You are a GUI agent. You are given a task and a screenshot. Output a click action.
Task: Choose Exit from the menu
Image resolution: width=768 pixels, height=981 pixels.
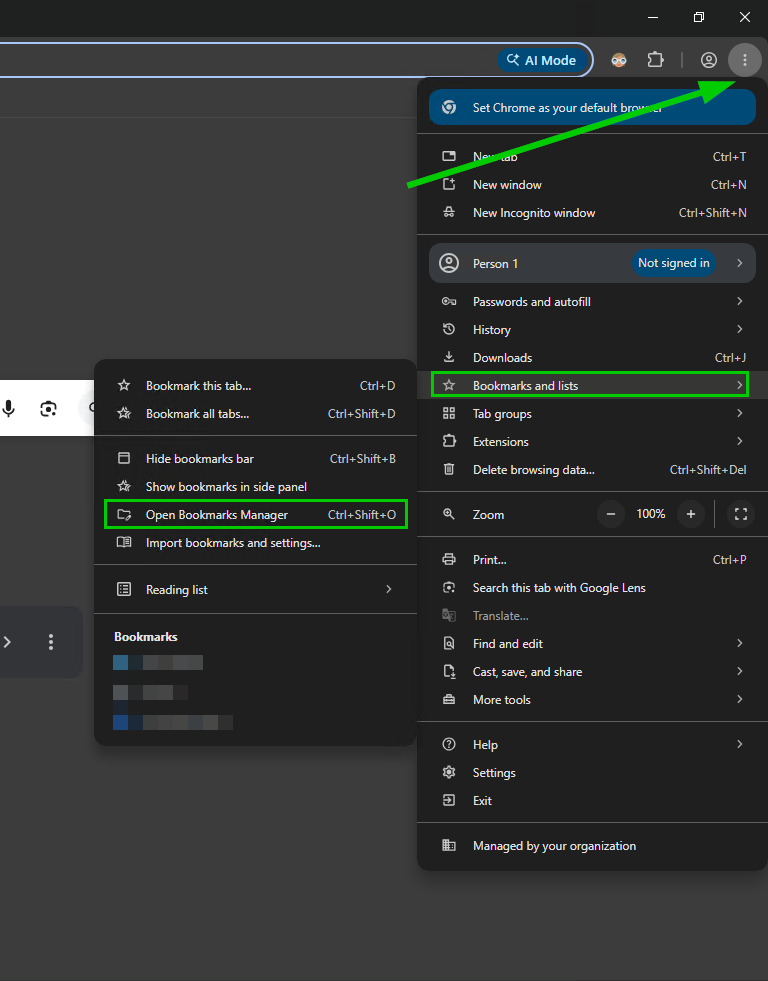pyautogui.click(x=592, y=801)
